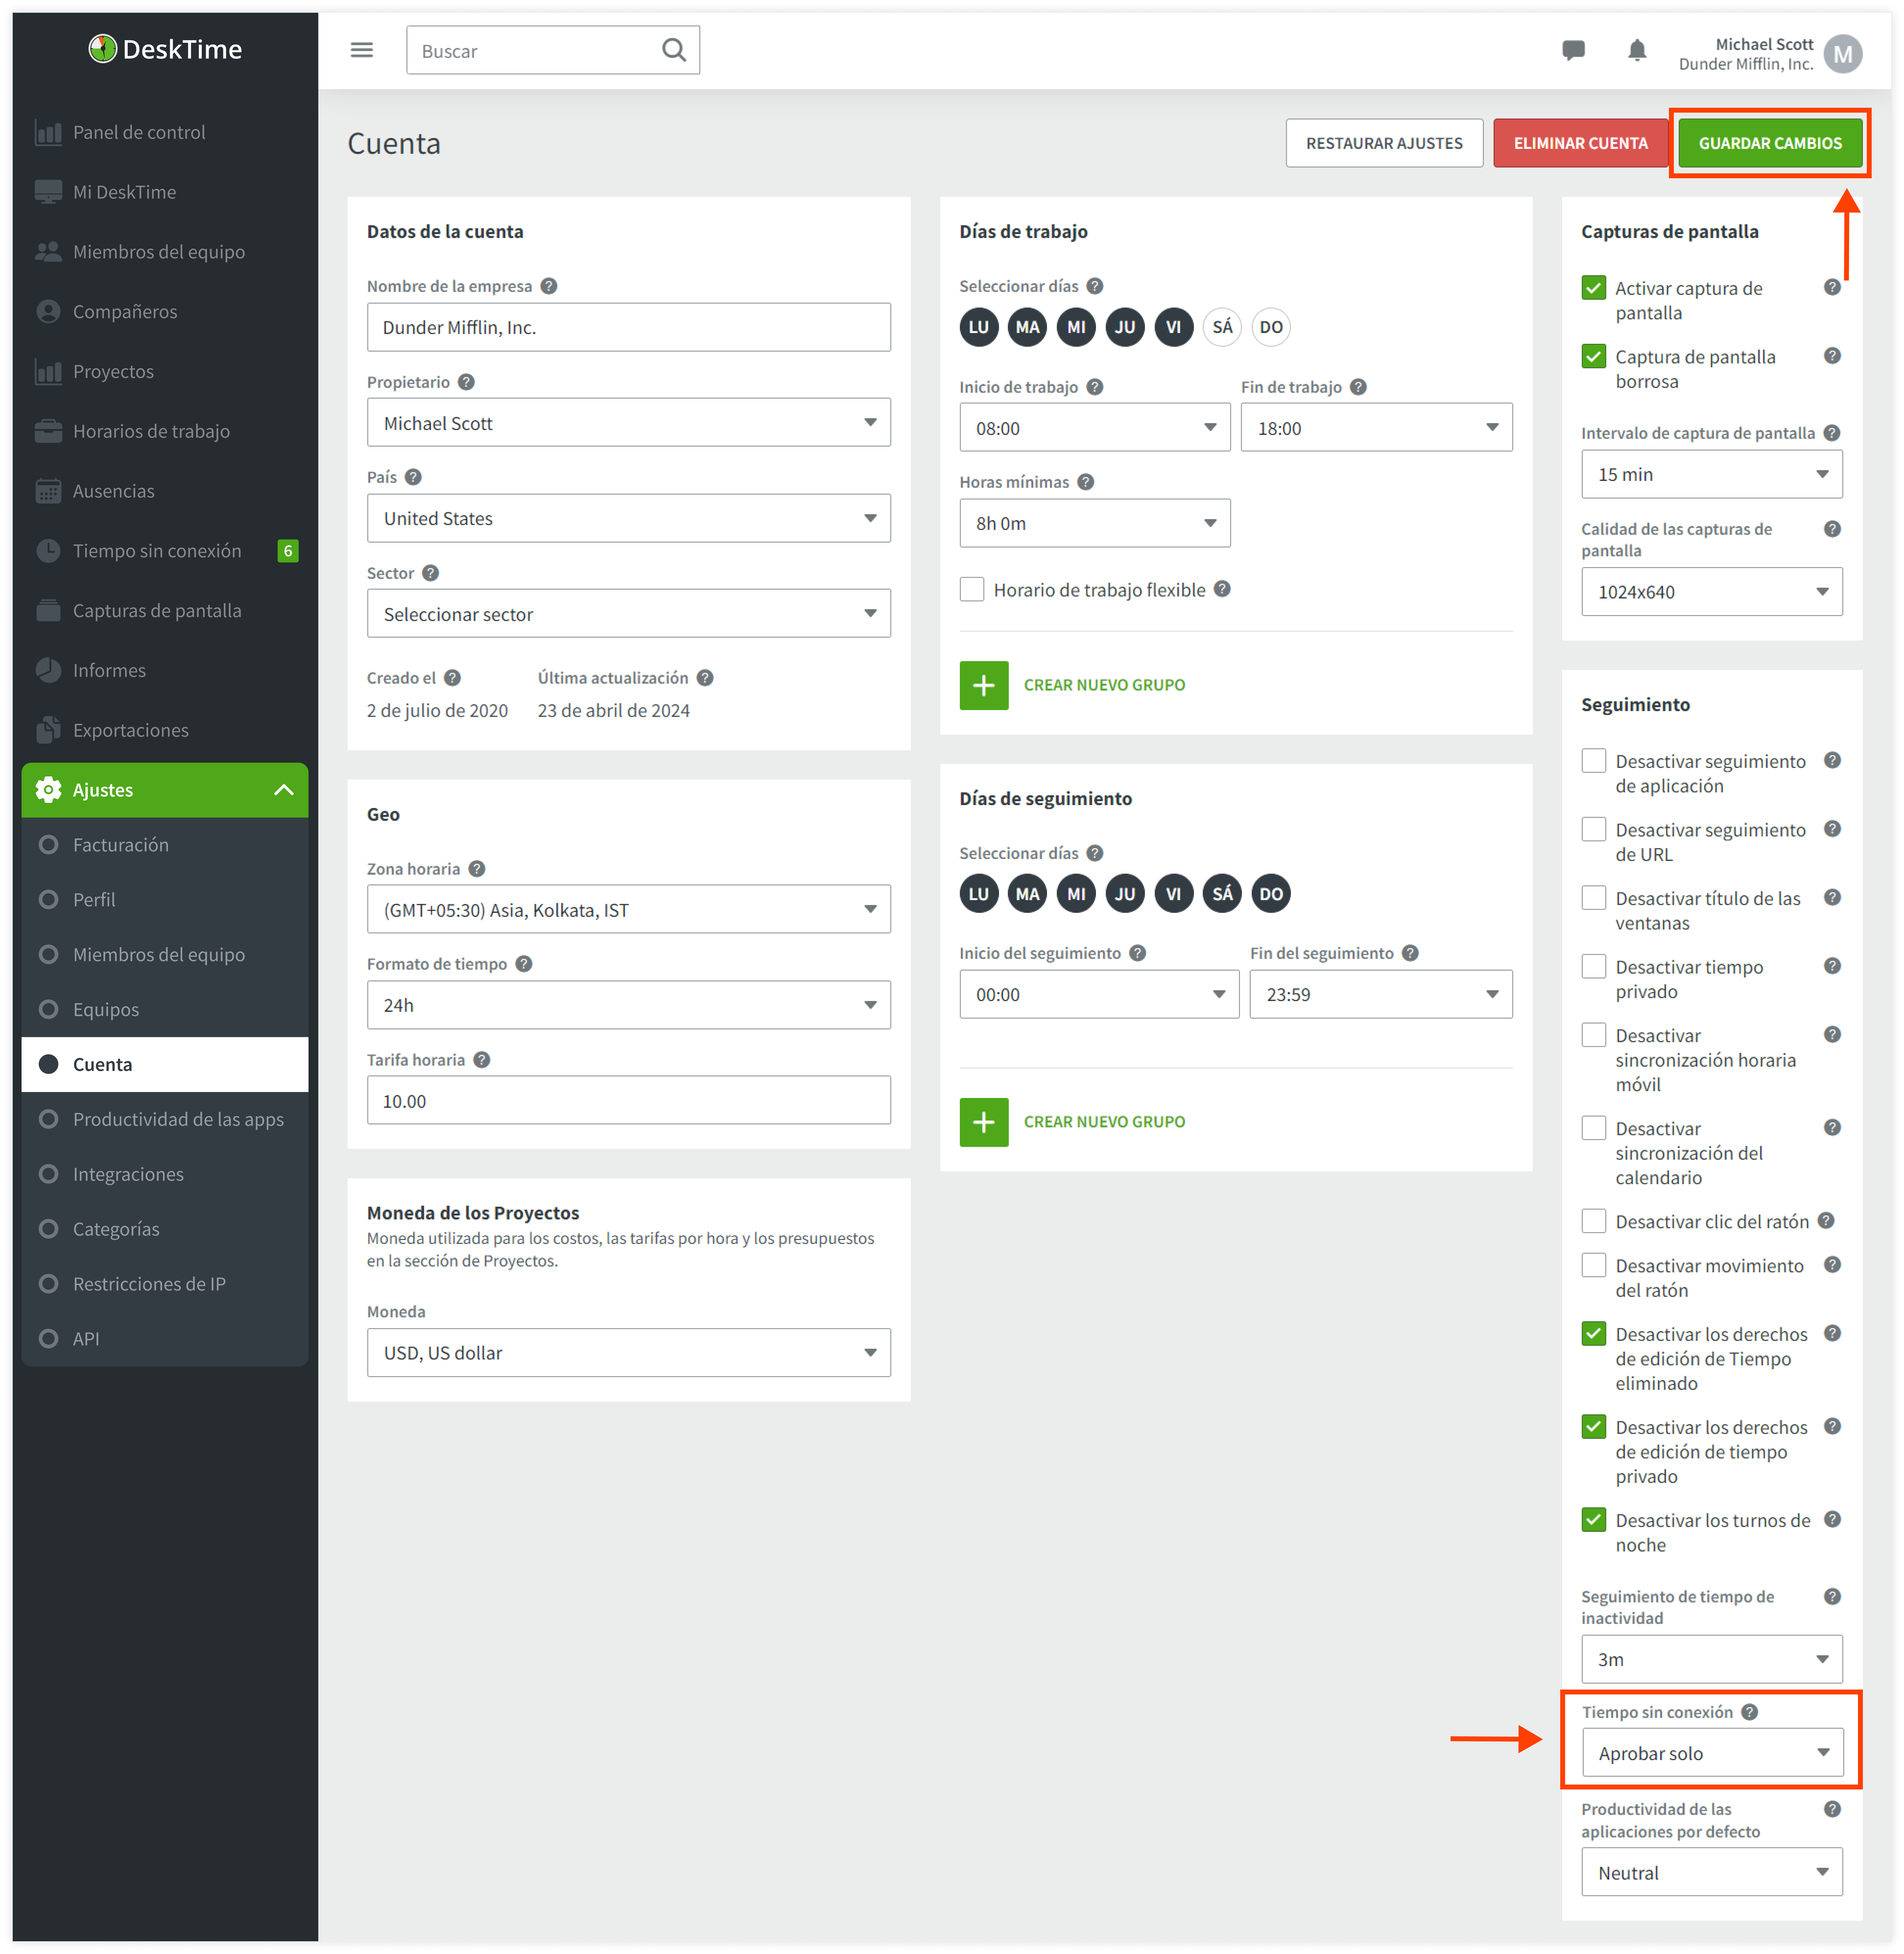Viewport: 1904px width, 1954px height.
Task: Open the Propietario dropdown
Action: pos(629,423)
